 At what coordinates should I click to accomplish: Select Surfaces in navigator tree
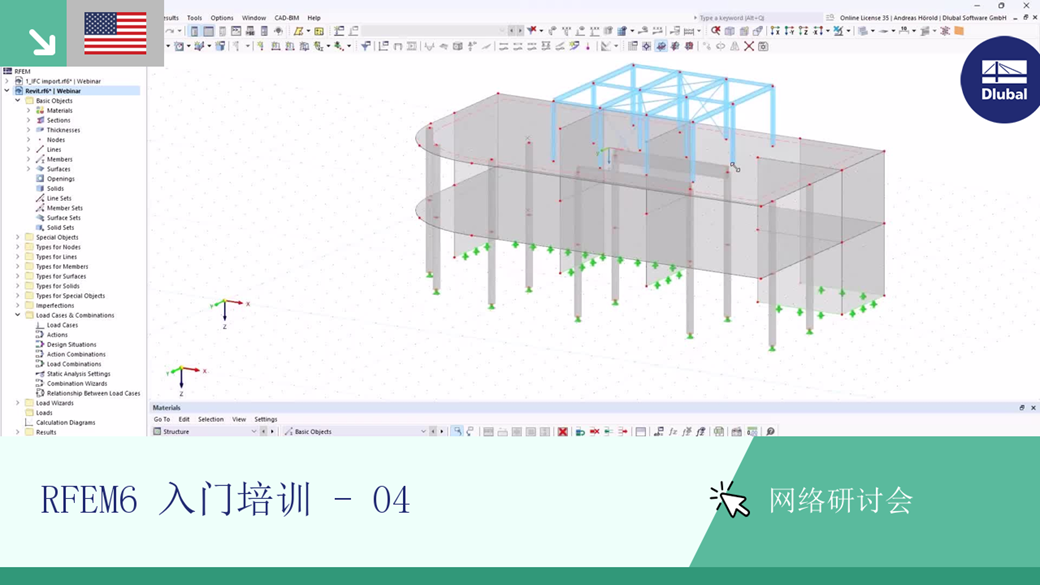pos(58,168)
